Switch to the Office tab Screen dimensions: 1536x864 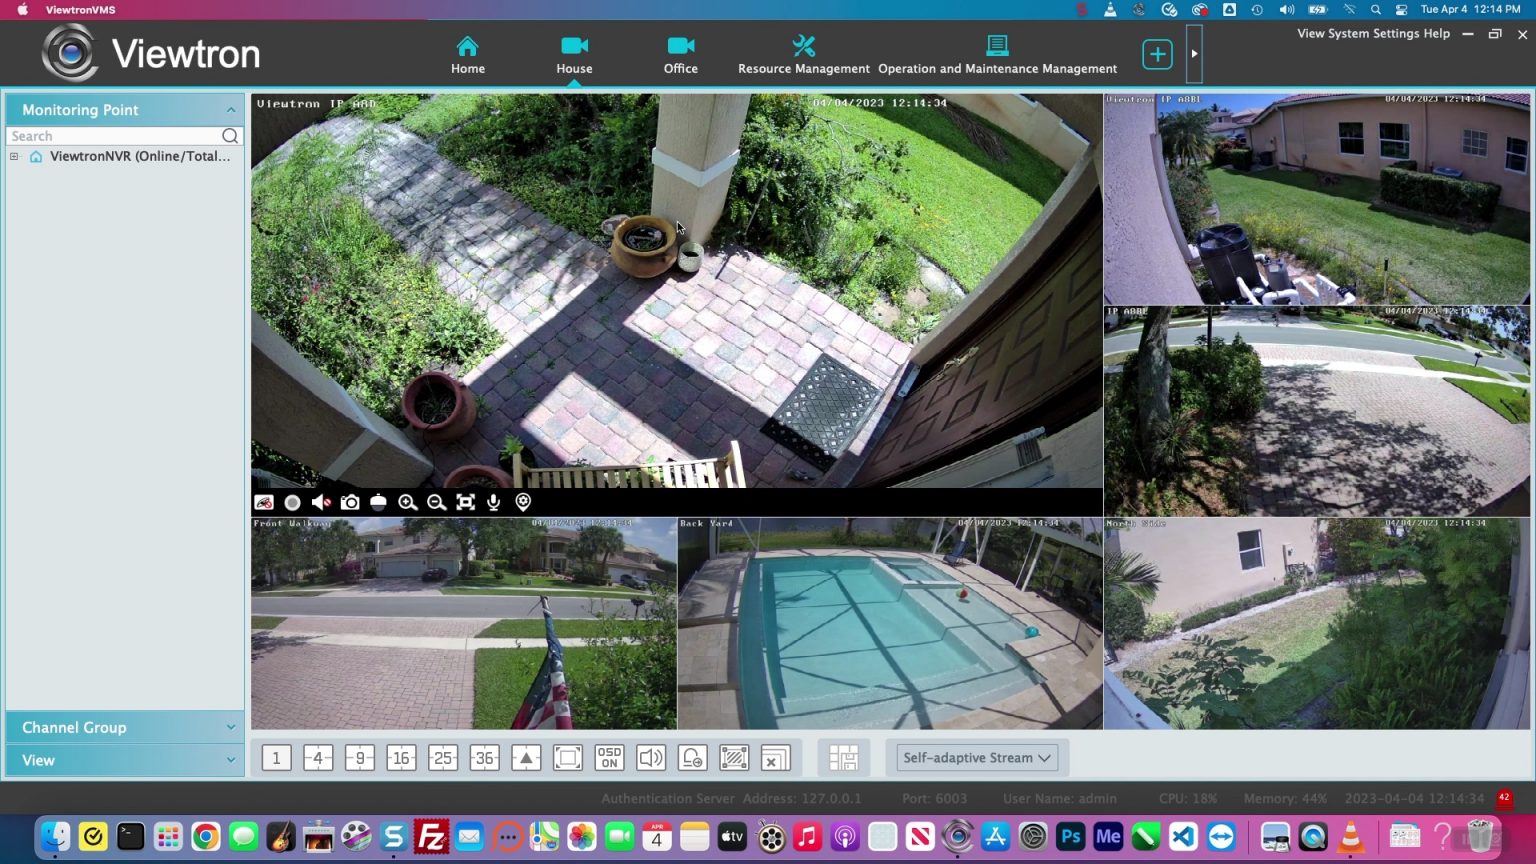(x=680, y=53)
